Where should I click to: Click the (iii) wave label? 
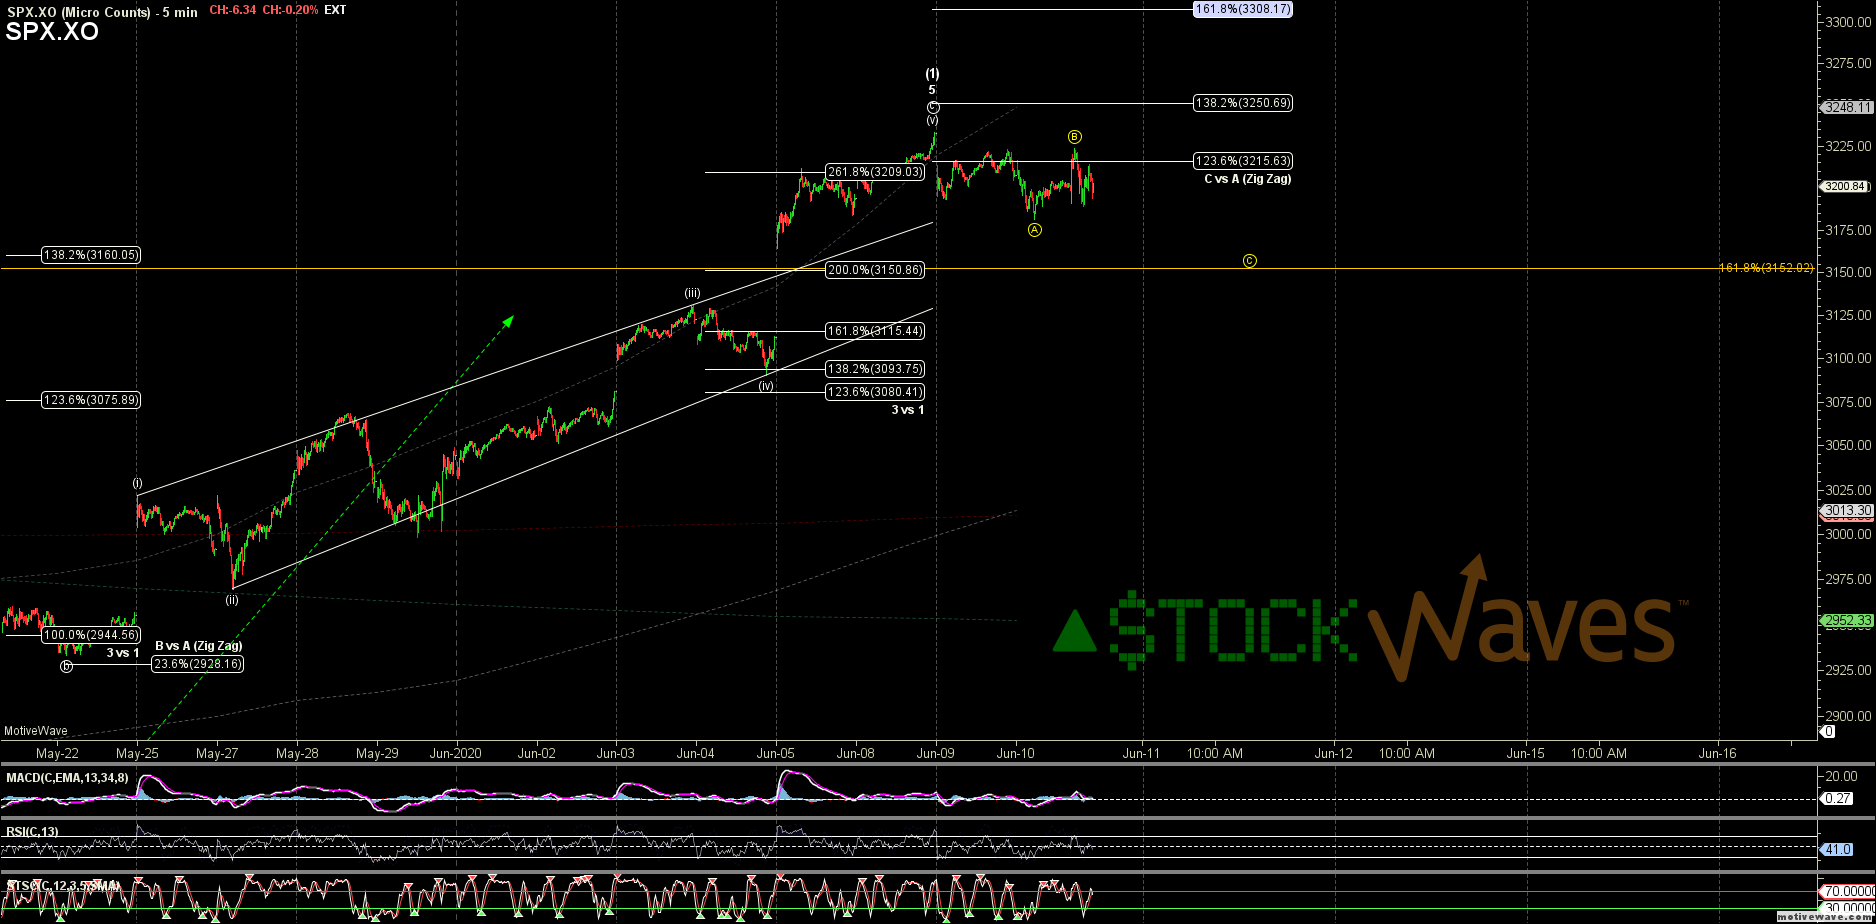pos(692,293)
